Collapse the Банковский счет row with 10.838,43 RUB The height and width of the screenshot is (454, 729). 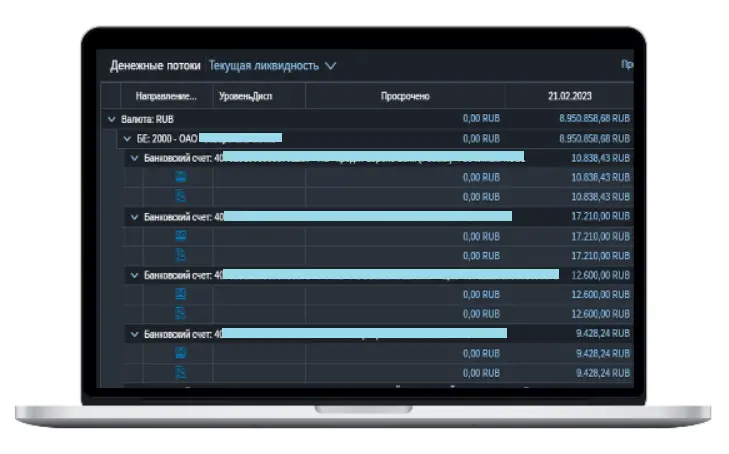135,158
